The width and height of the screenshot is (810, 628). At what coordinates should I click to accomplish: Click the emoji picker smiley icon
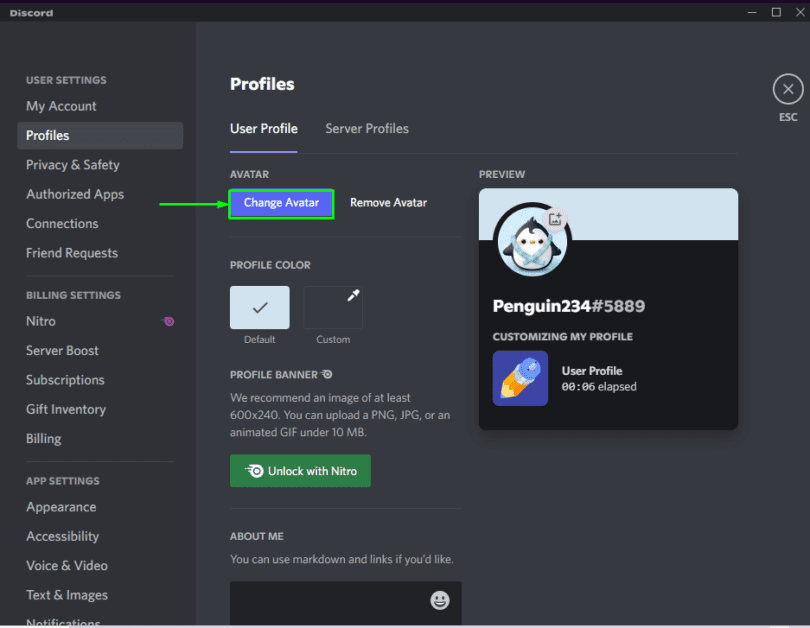coord(440,600)
